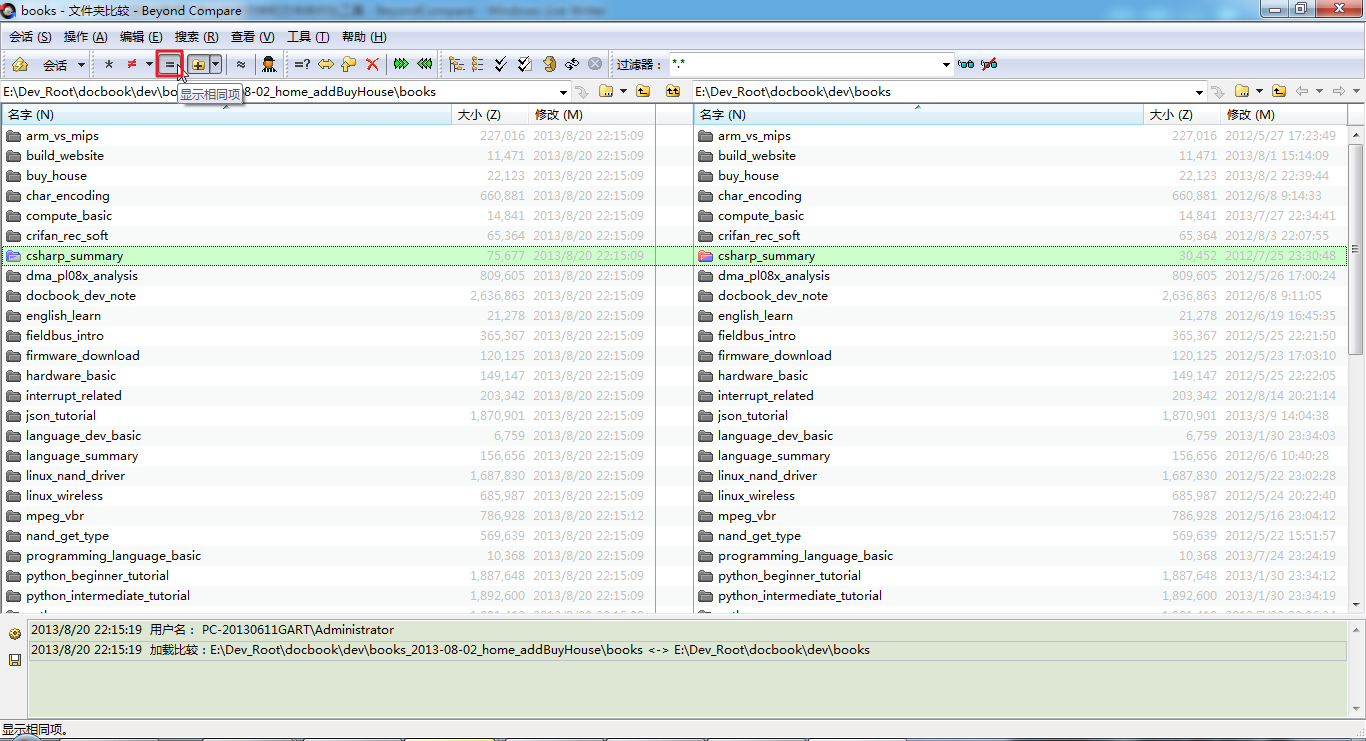Toggle the show same items (=) button

tap(170, 65)
